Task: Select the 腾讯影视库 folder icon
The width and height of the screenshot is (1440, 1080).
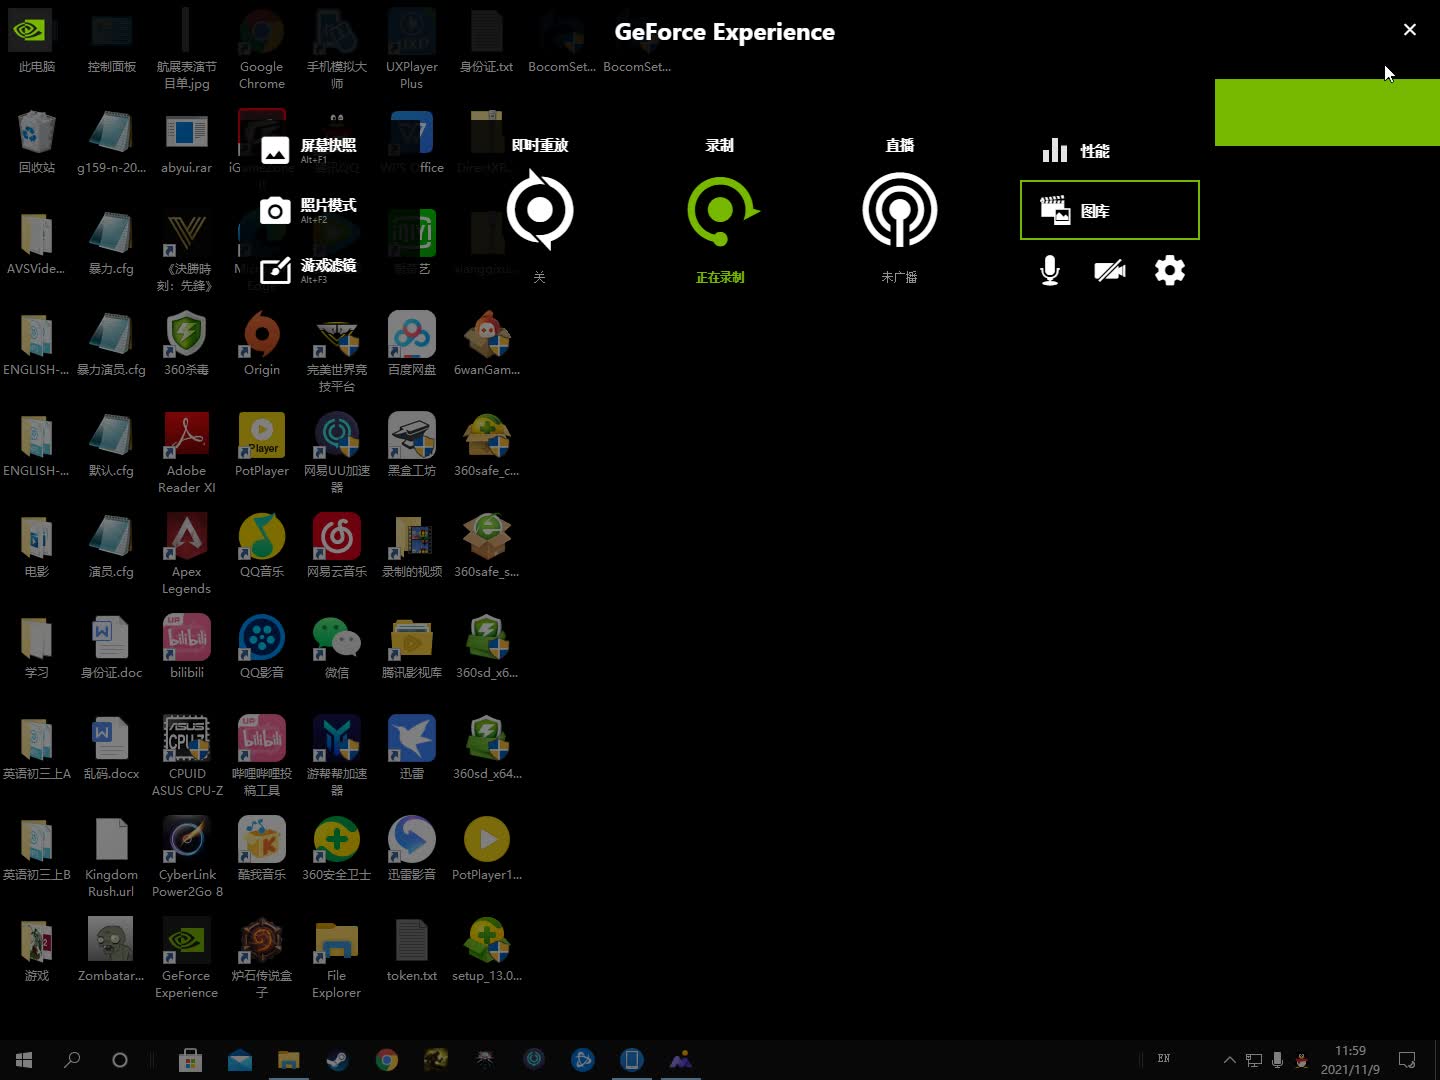Action: point(412,647)
